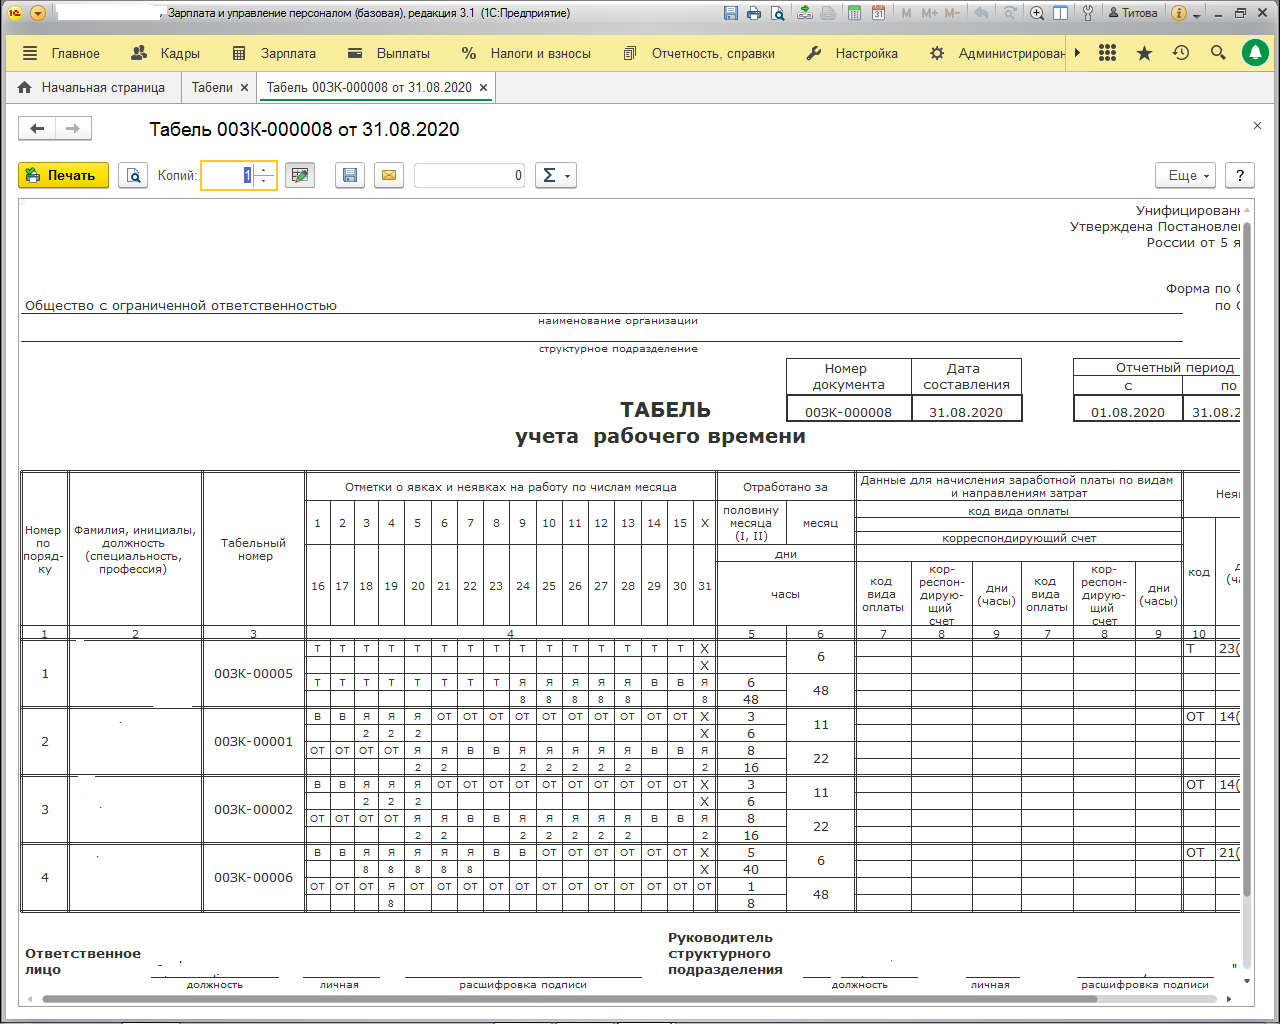Open the calendar icon in the title bar
This screenshot has height=1024, width=1280.
(878, 13)
